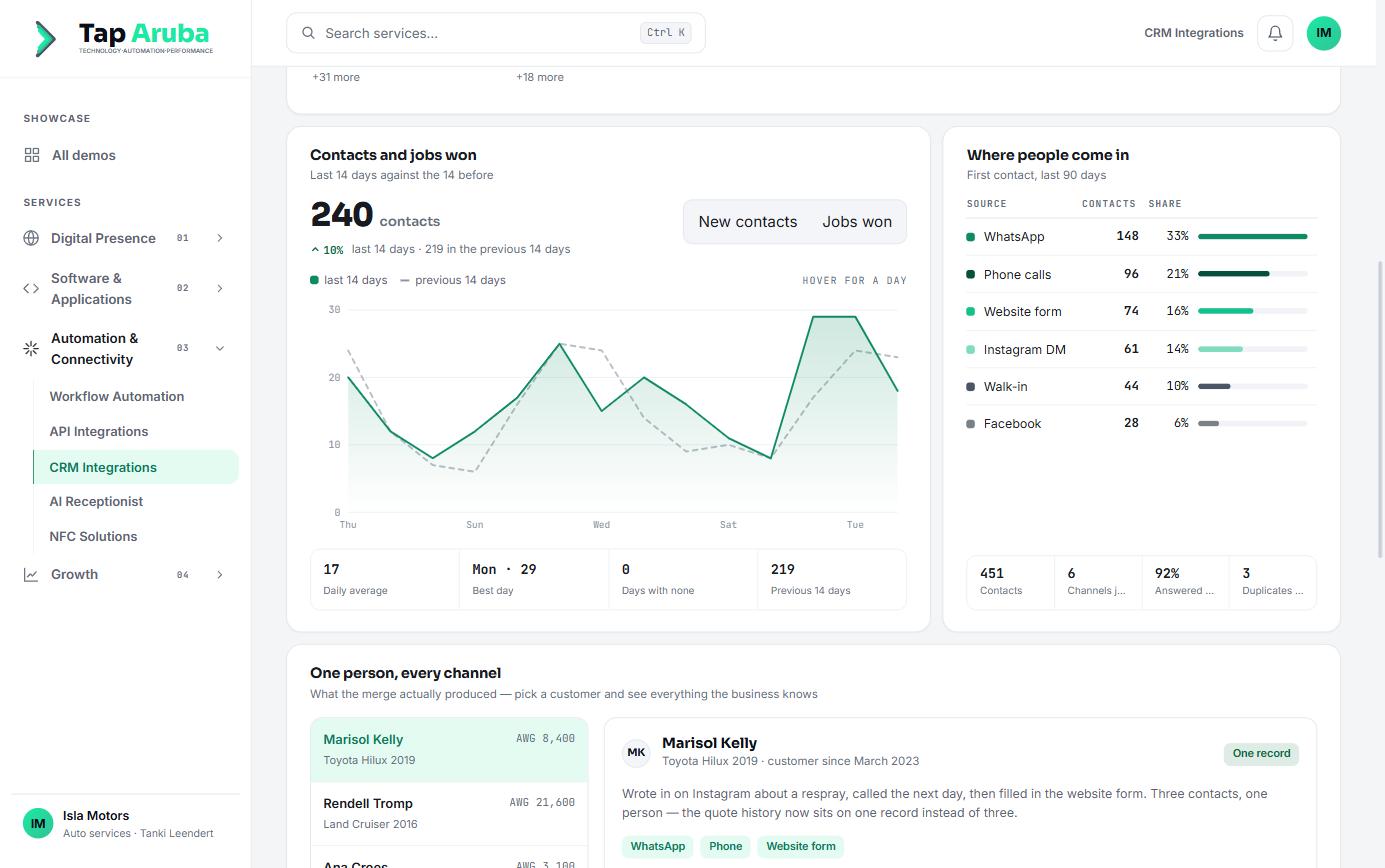This screenshot has width=1385, height=868.
Task: Expand the Digital Presence section
Action: click(220, 238)
